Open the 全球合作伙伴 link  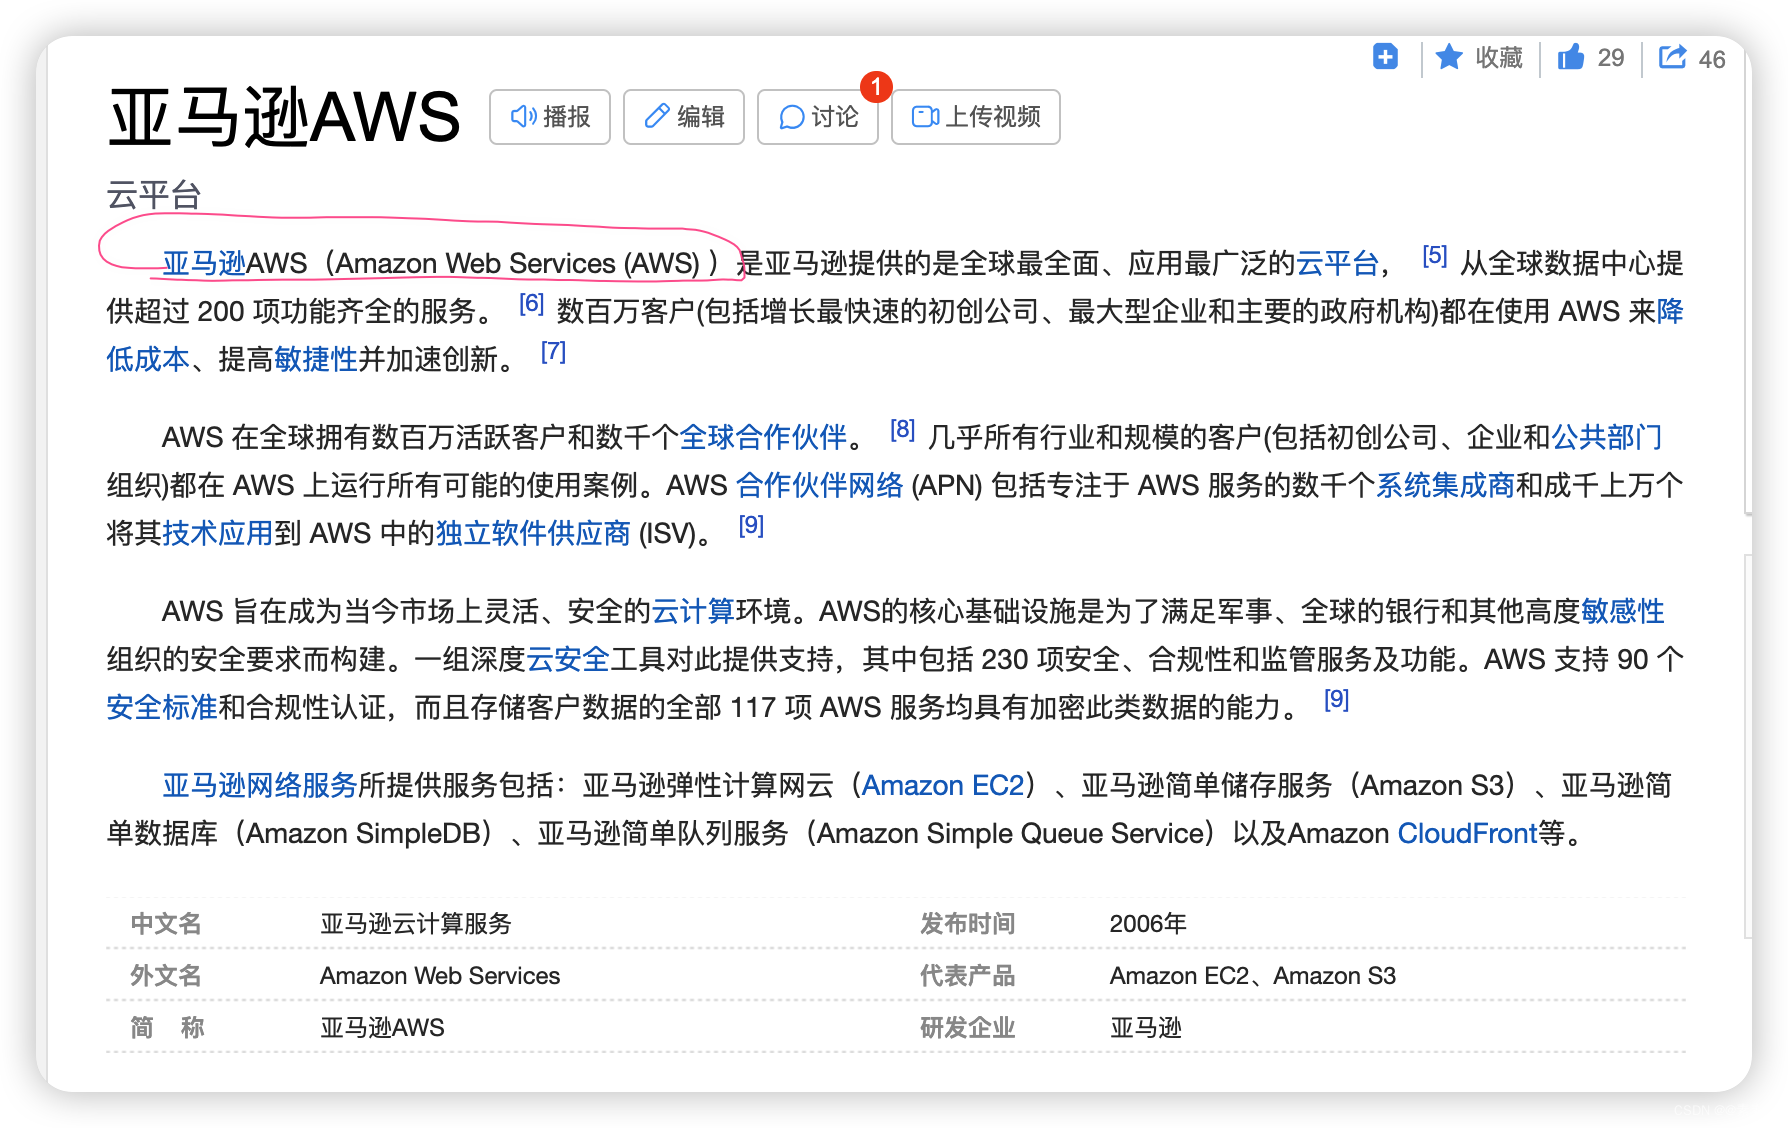pyautogui.click(x=764, y=437)
